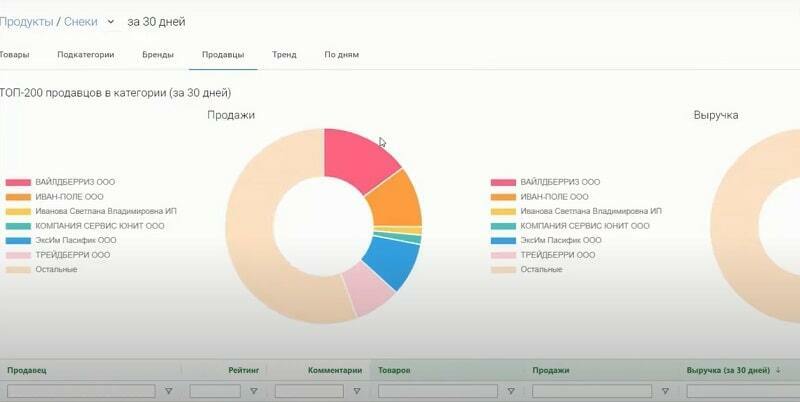The width and height of the screenshot is (800, 402).
Task: Sort table by Продажи column header
Action: coord(551,370)
